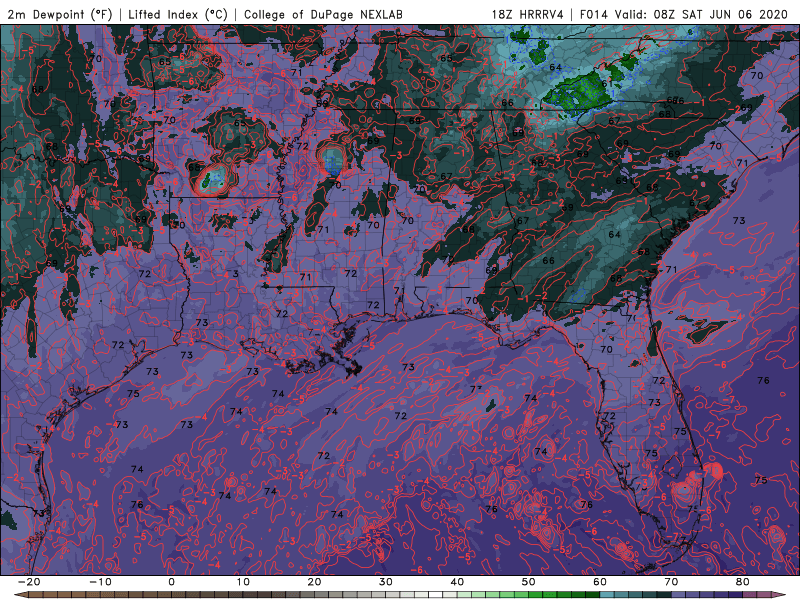The width and height of the screenshot is (800, 600).
Task: Click the '18Z HRRRV4' model run label
Action: click(x=528, y=14)
